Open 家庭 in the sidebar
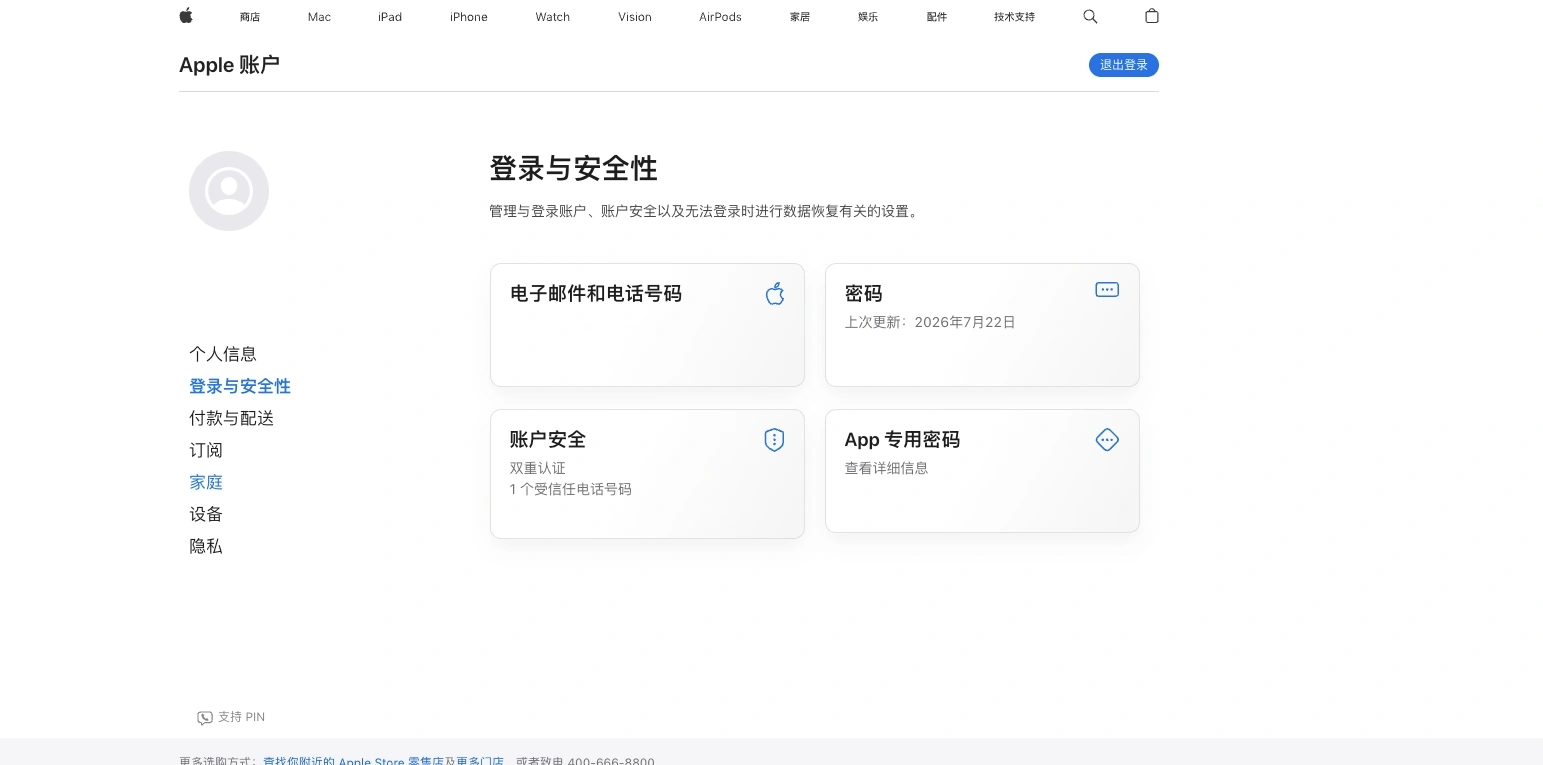Screen dimensions: 1543x765 pos(206,482)
